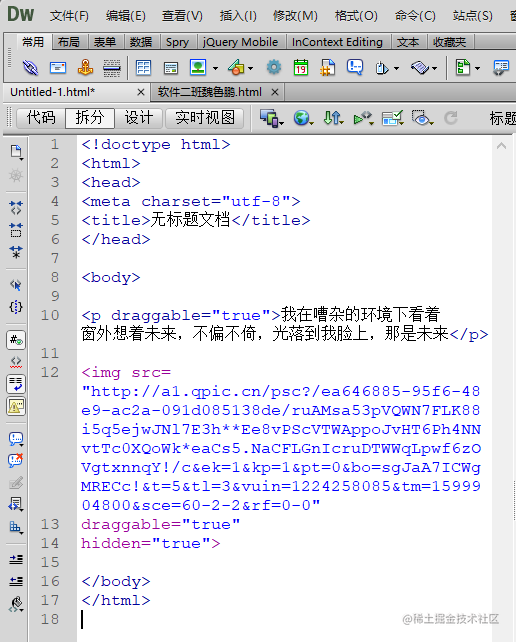The height and width of the screenshot is (642, 516).
Task: Switch to 设计 view
Action: [139, 118]
